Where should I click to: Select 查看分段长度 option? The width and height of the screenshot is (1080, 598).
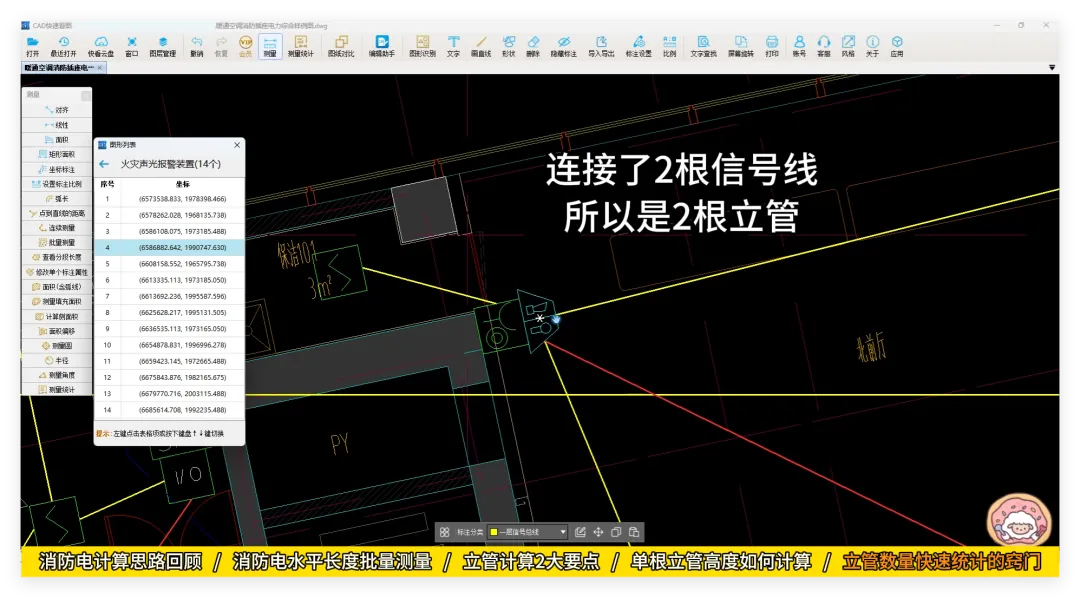click(x=56, y=257)
